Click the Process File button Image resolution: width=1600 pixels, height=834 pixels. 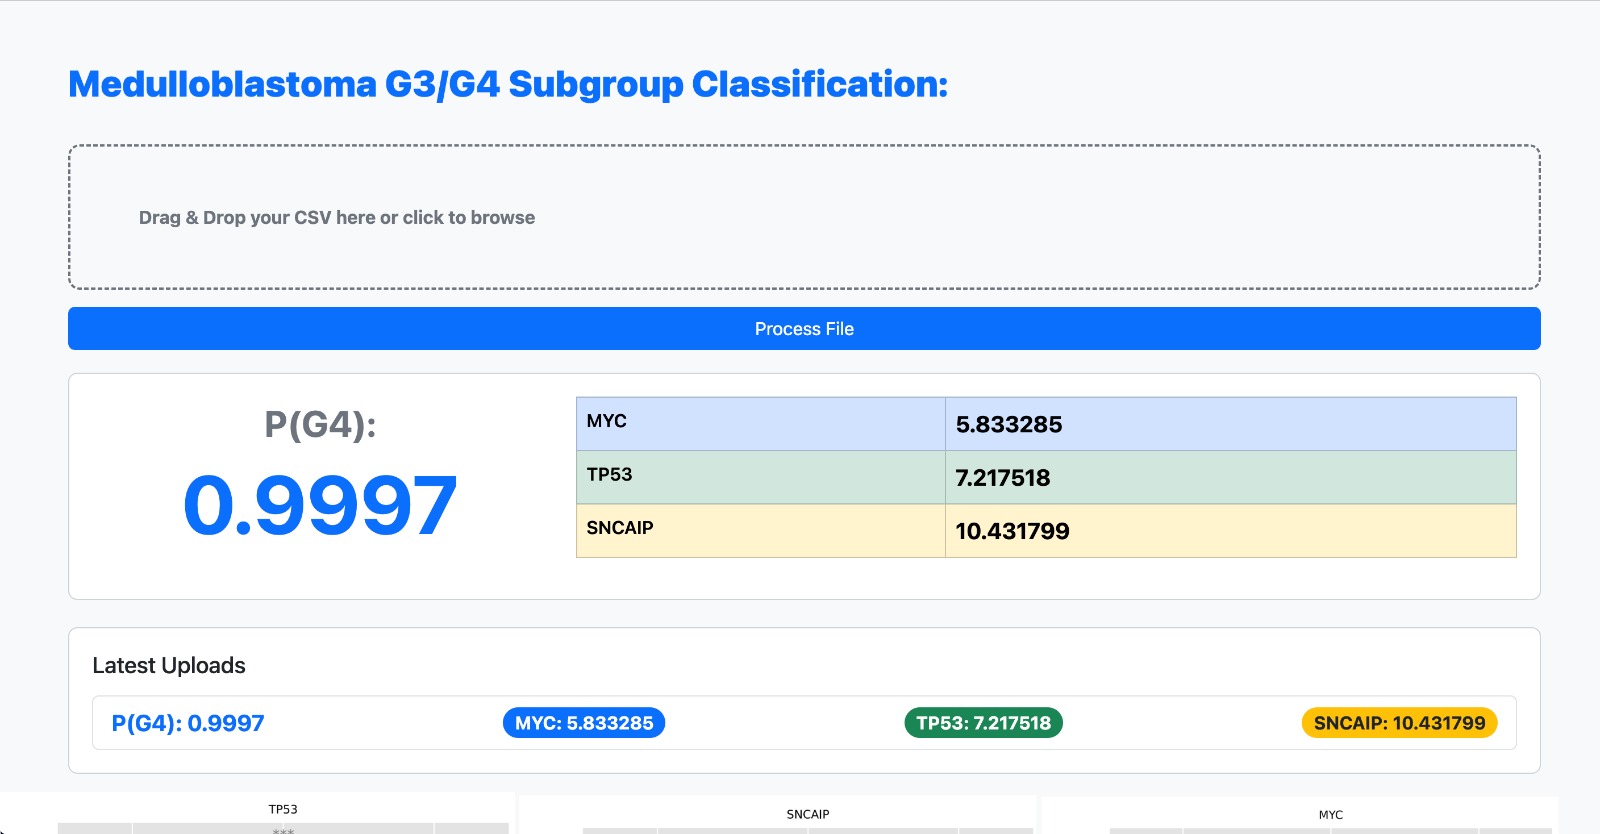coord(804,329)
